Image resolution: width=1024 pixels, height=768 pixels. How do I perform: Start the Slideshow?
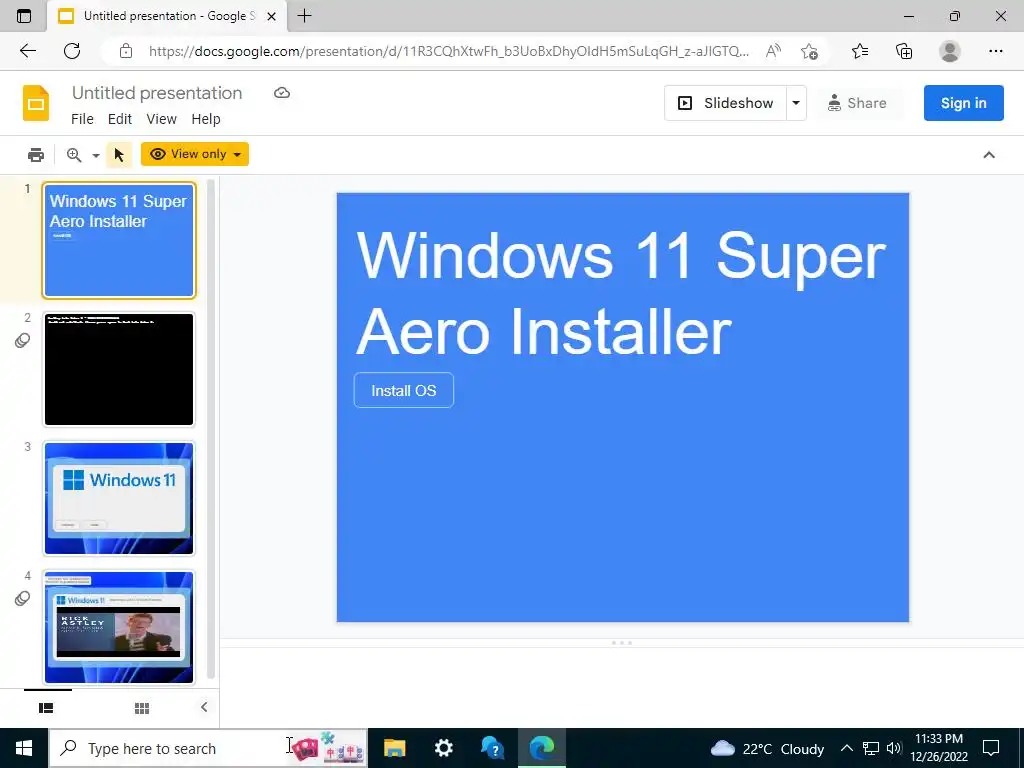(x=726, y=103)
